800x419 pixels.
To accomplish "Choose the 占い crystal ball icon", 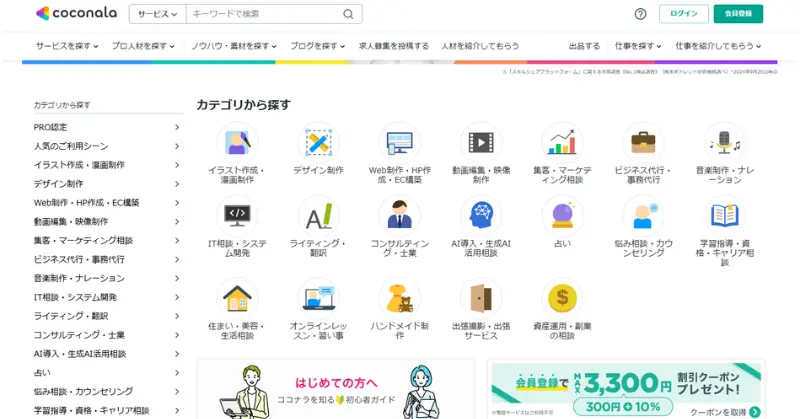I will (x=562, y=216).
